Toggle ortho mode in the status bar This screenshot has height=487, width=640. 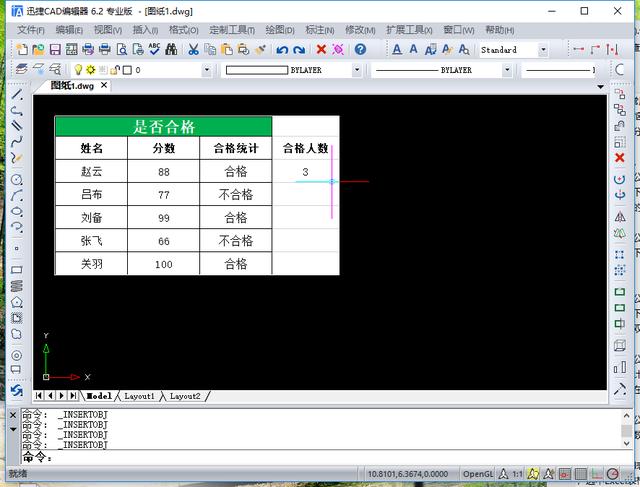[x=596, y=474]
